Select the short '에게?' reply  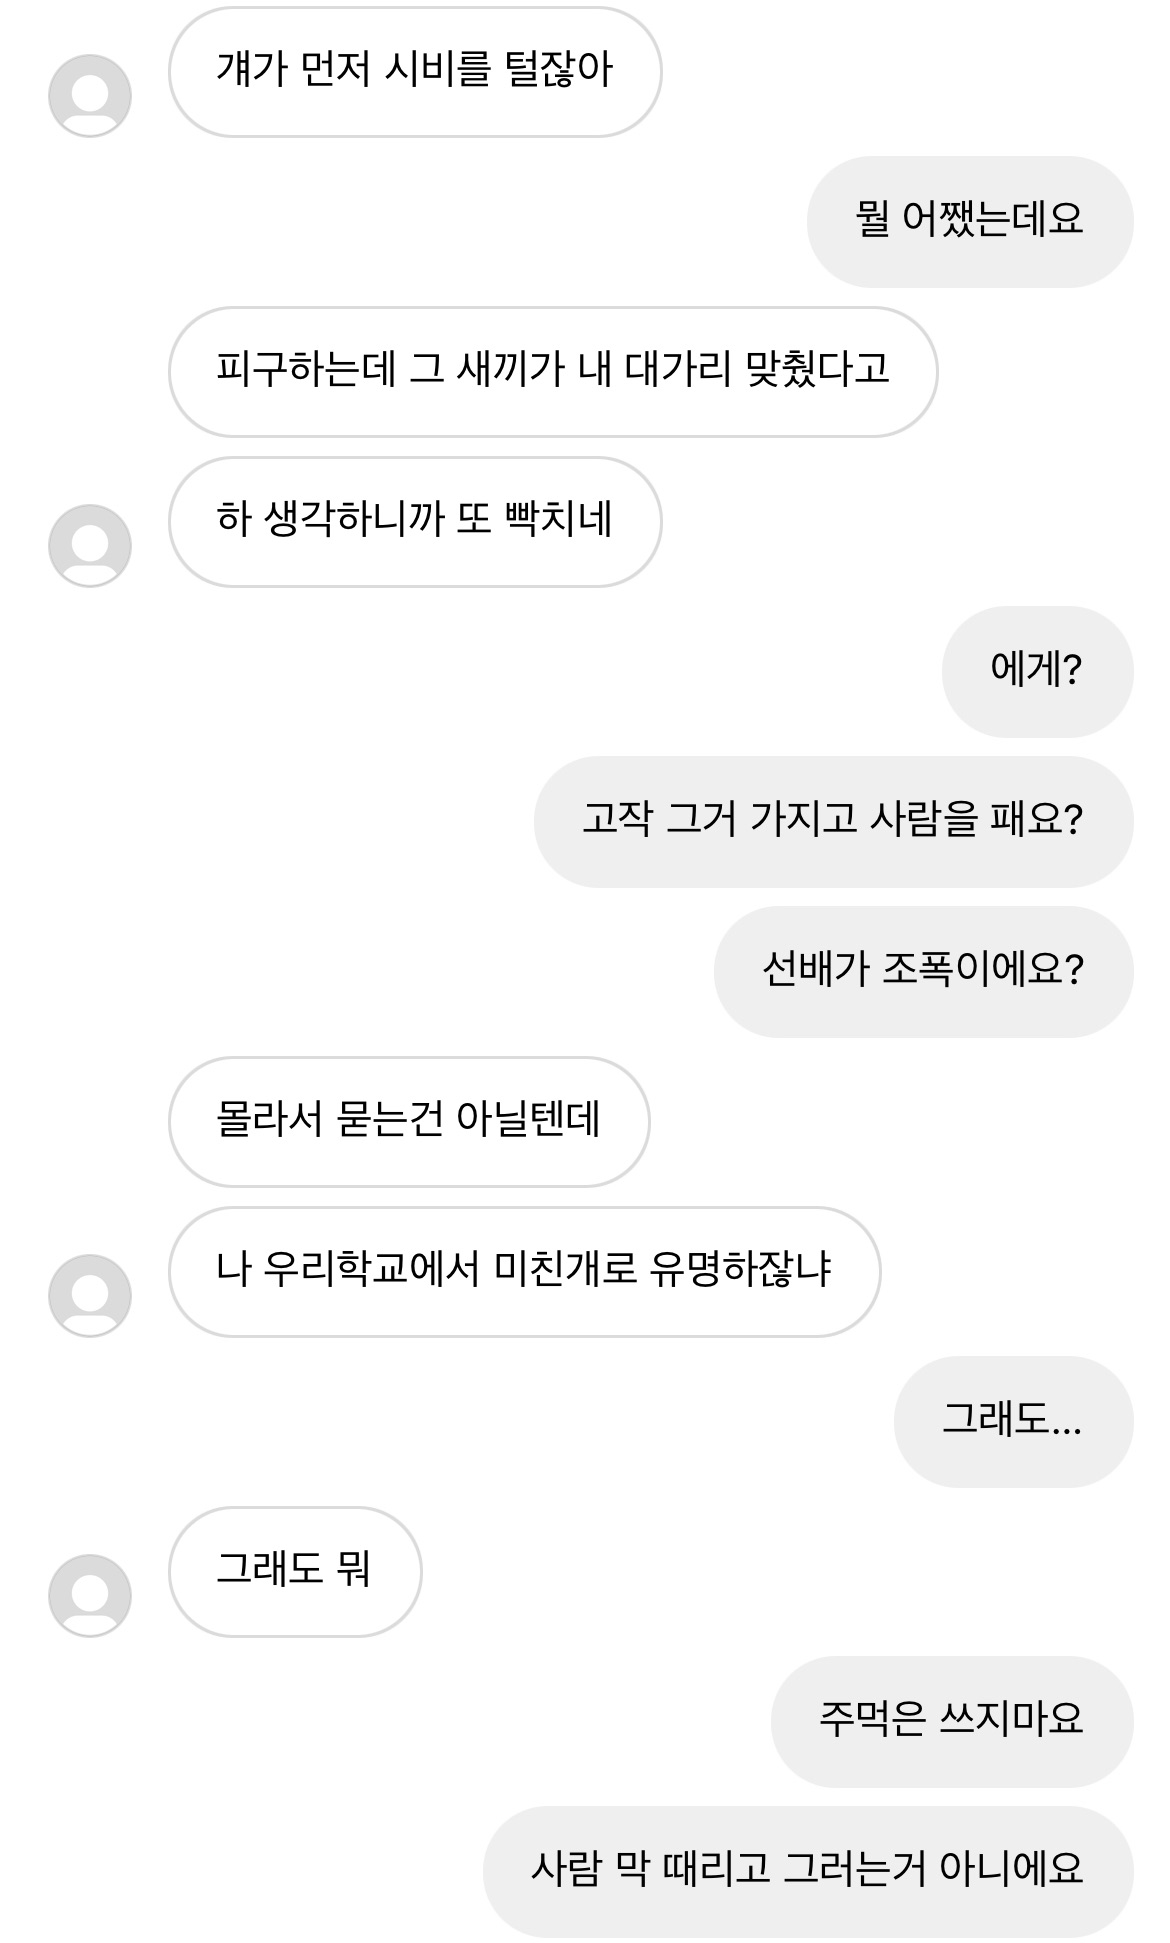coord(1037,671)
